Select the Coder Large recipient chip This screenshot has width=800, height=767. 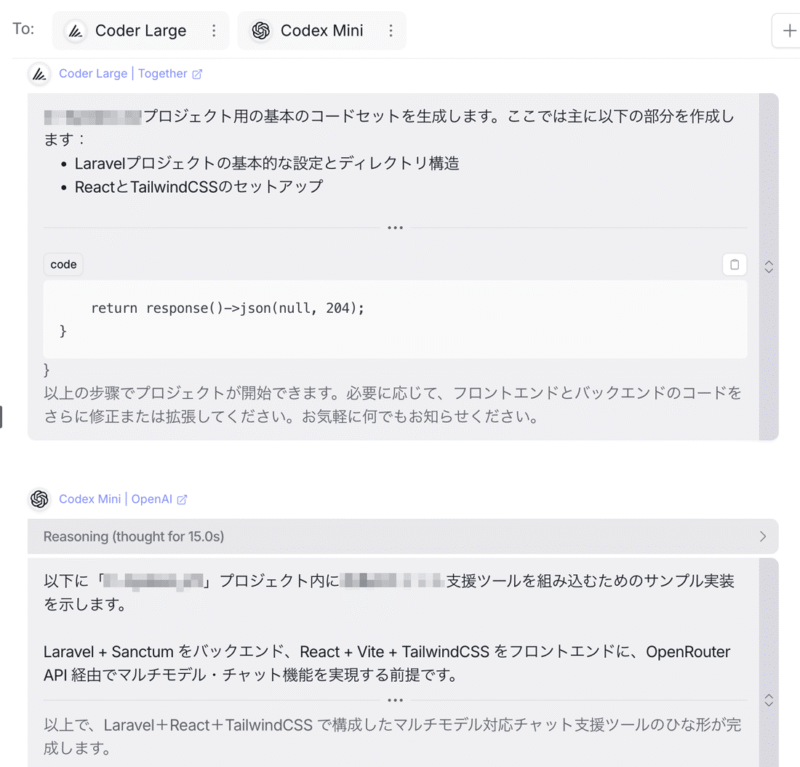(x=141, y=31)
